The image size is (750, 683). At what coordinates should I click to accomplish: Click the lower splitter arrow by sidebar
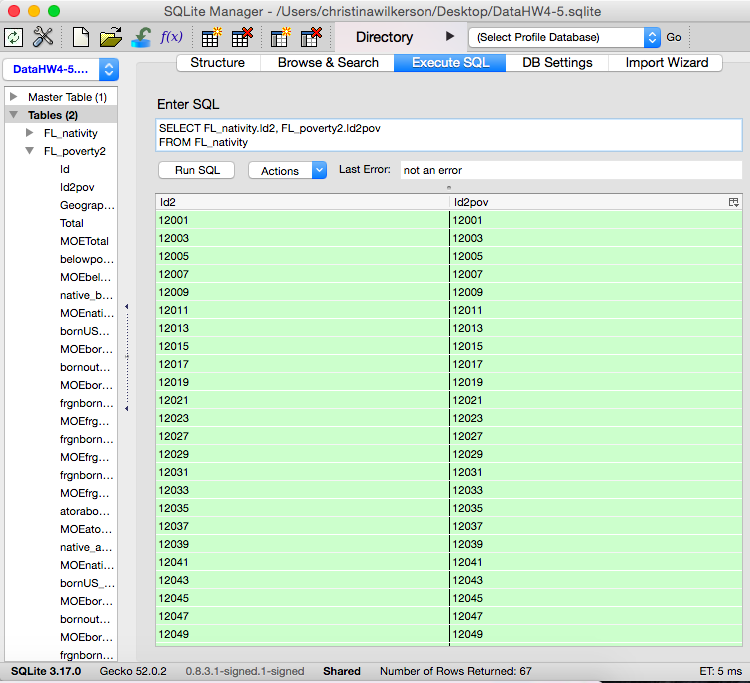click(126, 408)
